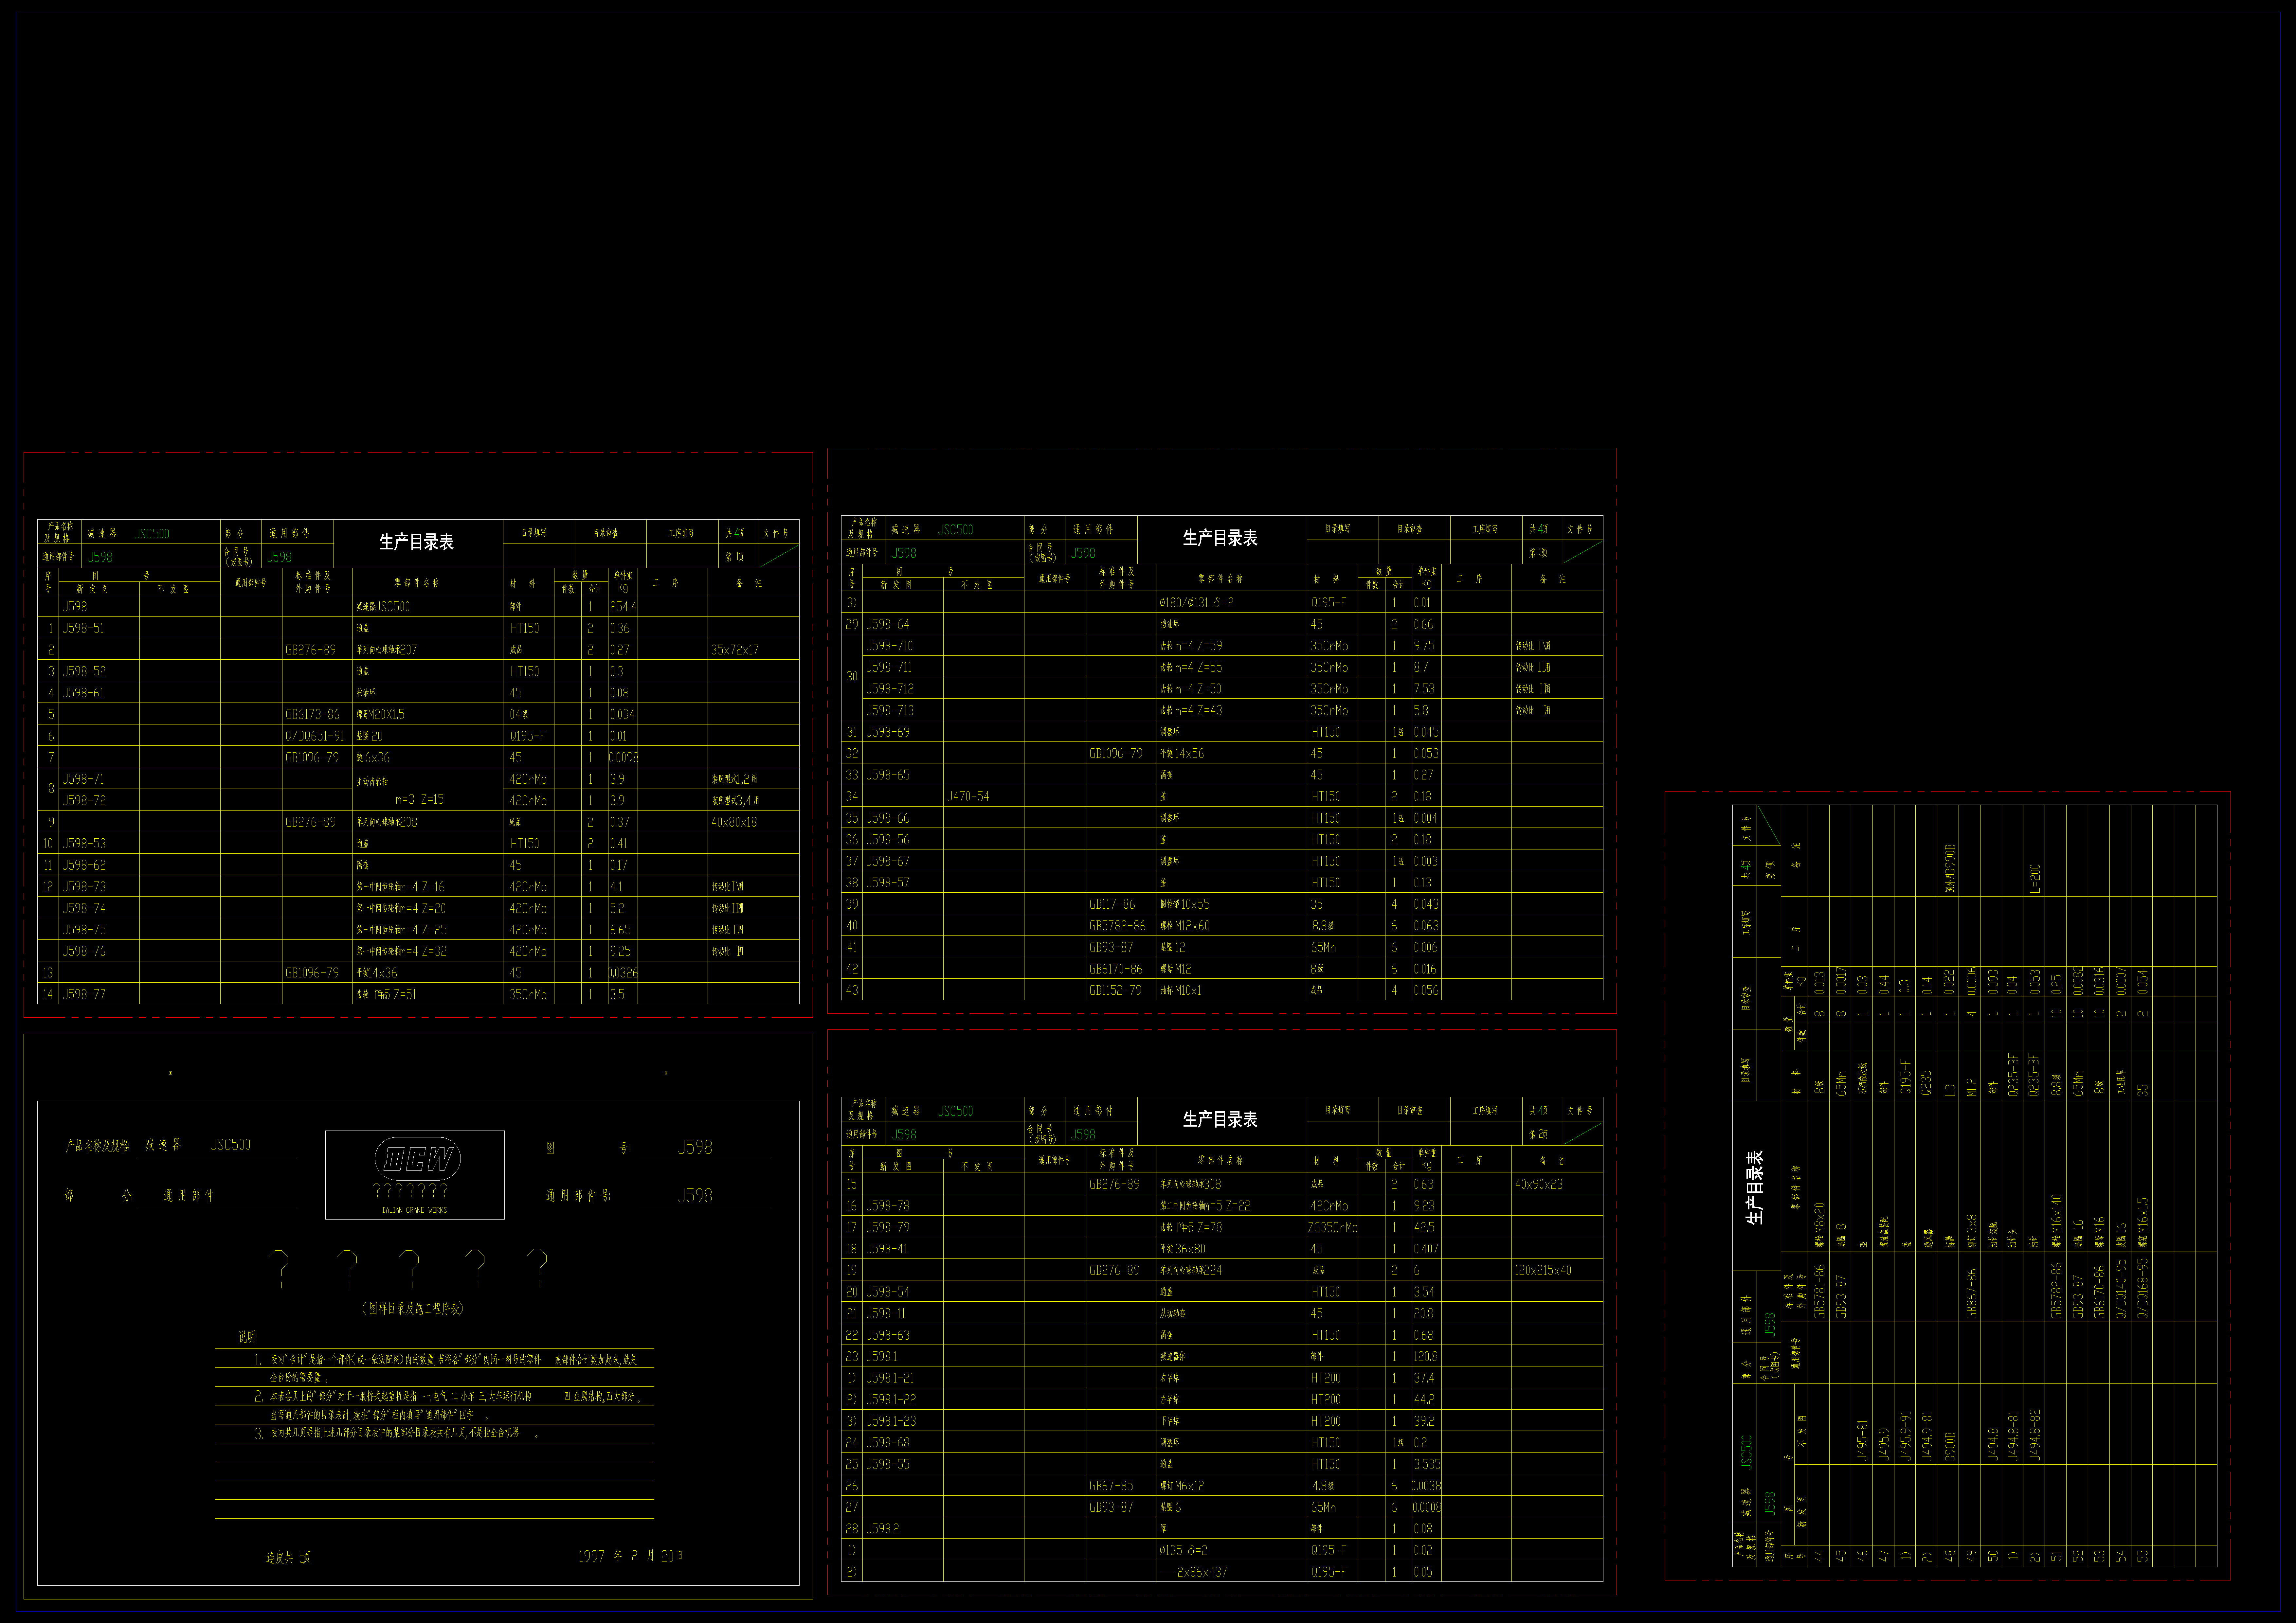
Task: Select the standard code "GB117-86"
Action: pyautogui.click(x=1112, y=904)
